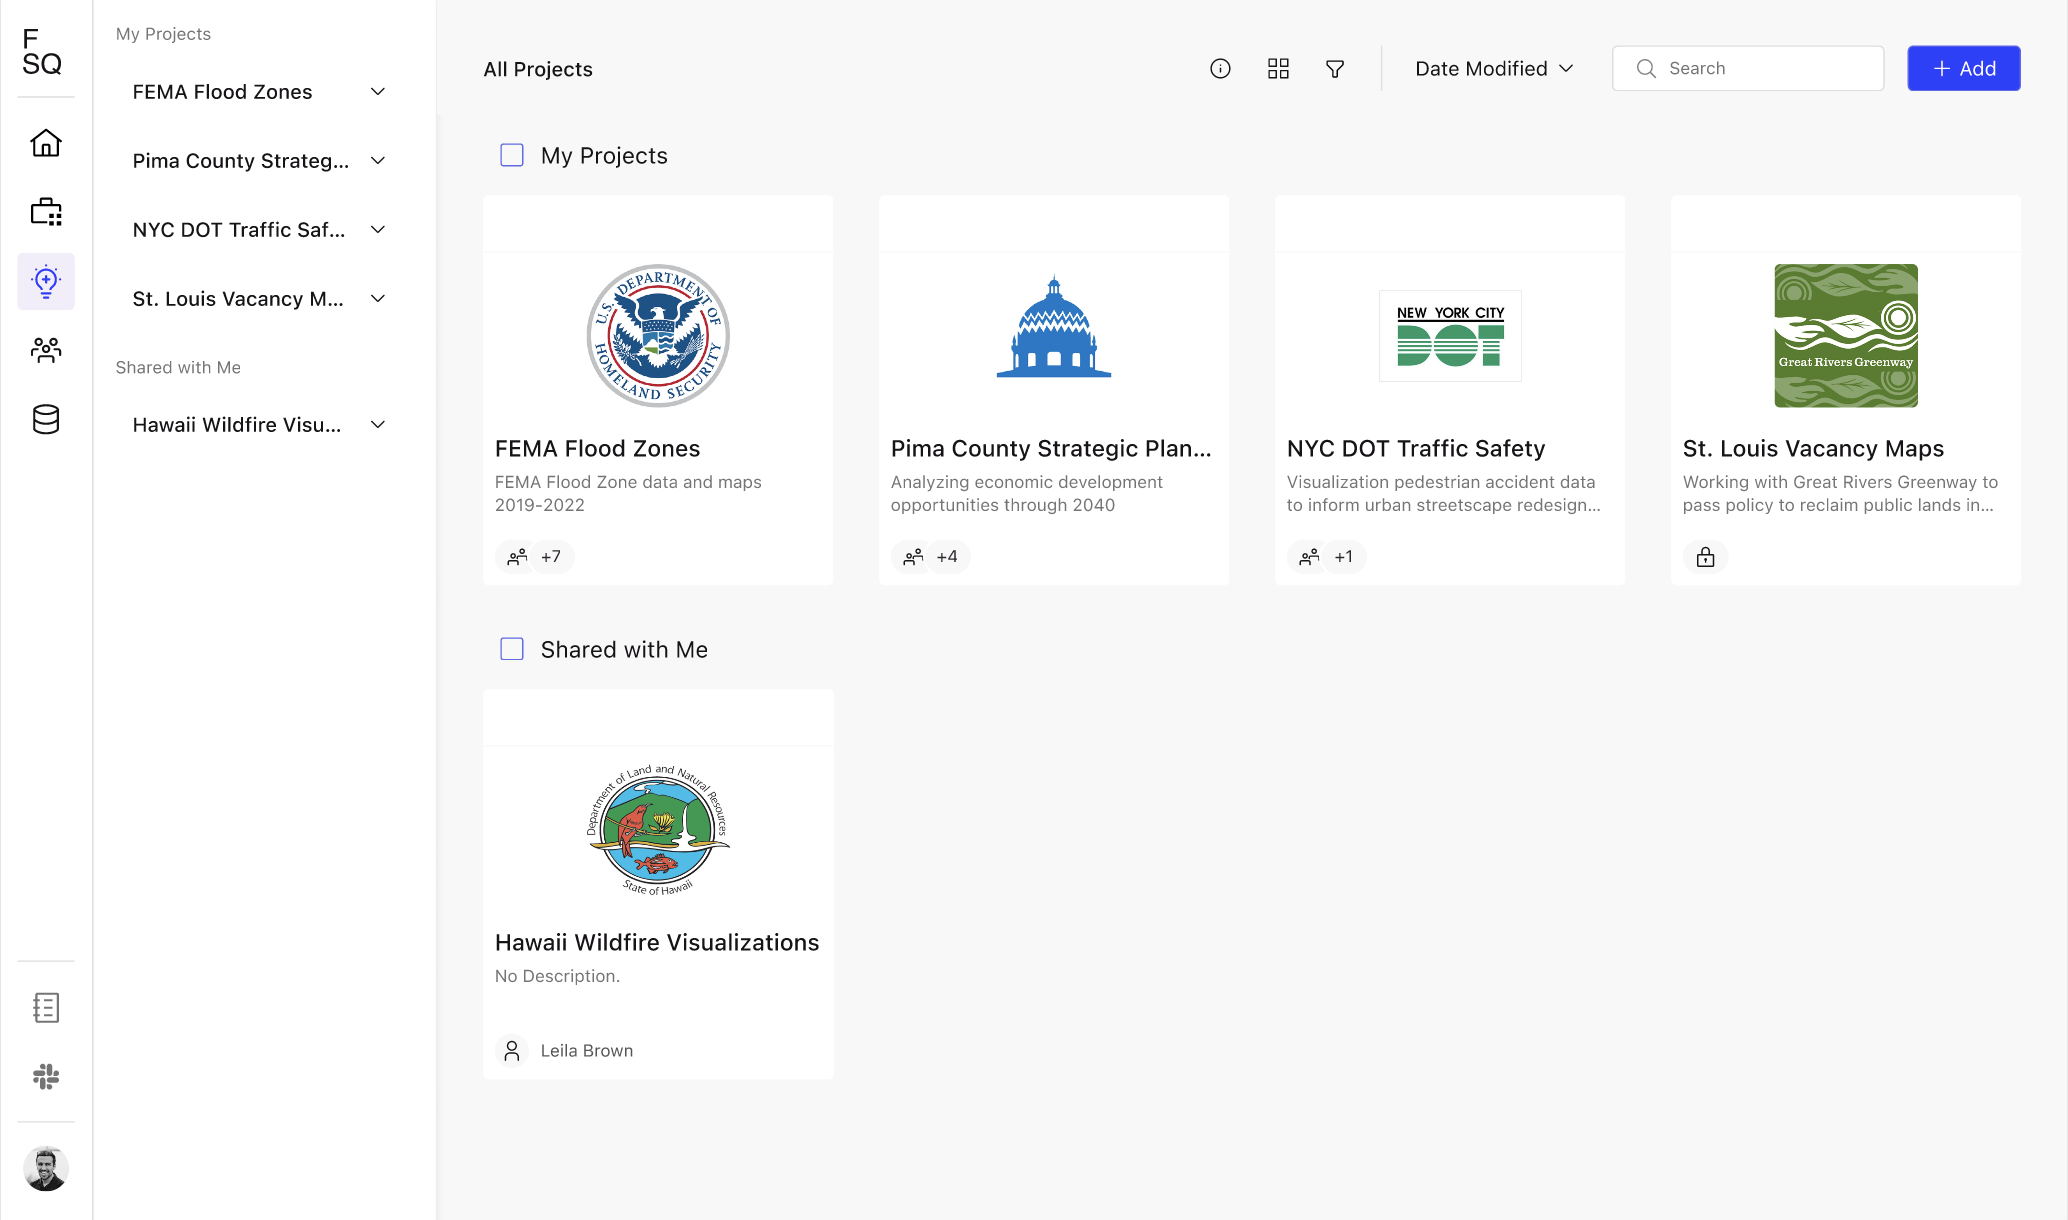Click the Slack icon in sidebar

pyautogui.click(x=46, y=1076)
